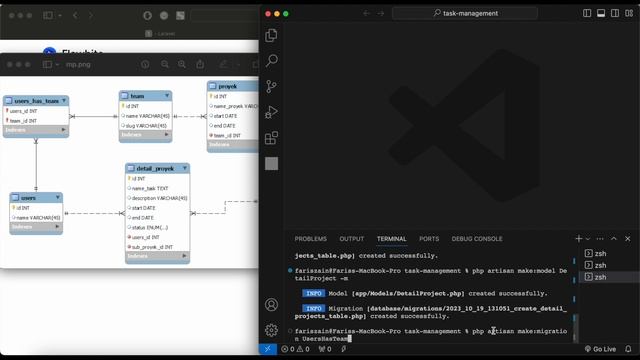Click the team table header dropdown arrow
The image size is (640, 360).
167,96
